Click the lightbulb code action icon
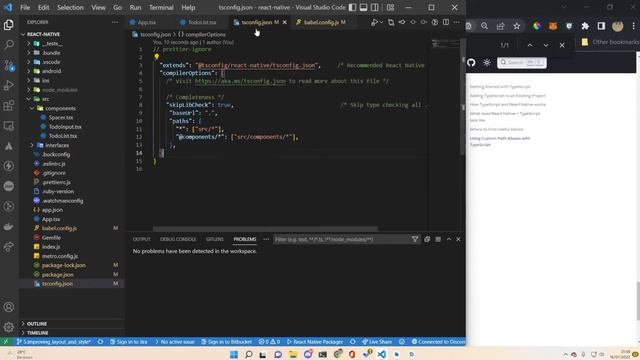This screenshot has width=640, height=360. (x=156, y=57)
